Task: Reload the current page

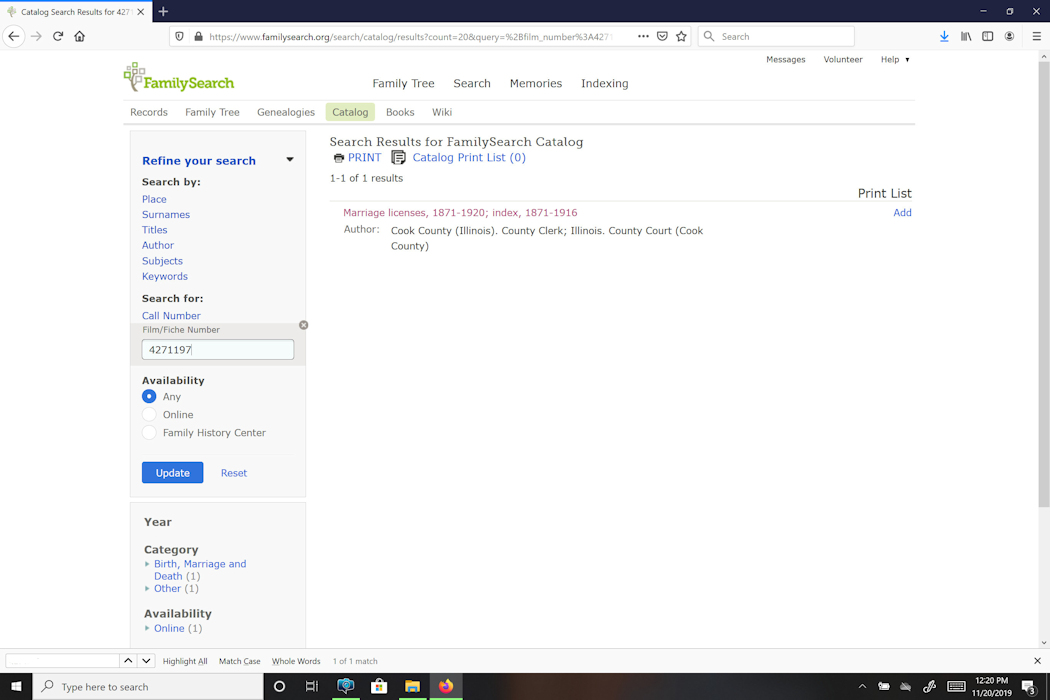Action: (58, 36)
